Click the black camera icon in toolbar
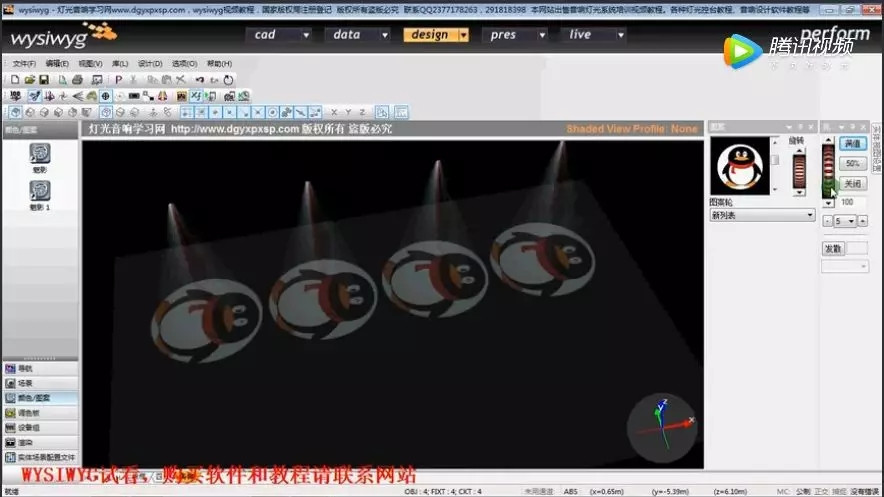The width and height of the screenshot is (884, 497). coord(134,96)
